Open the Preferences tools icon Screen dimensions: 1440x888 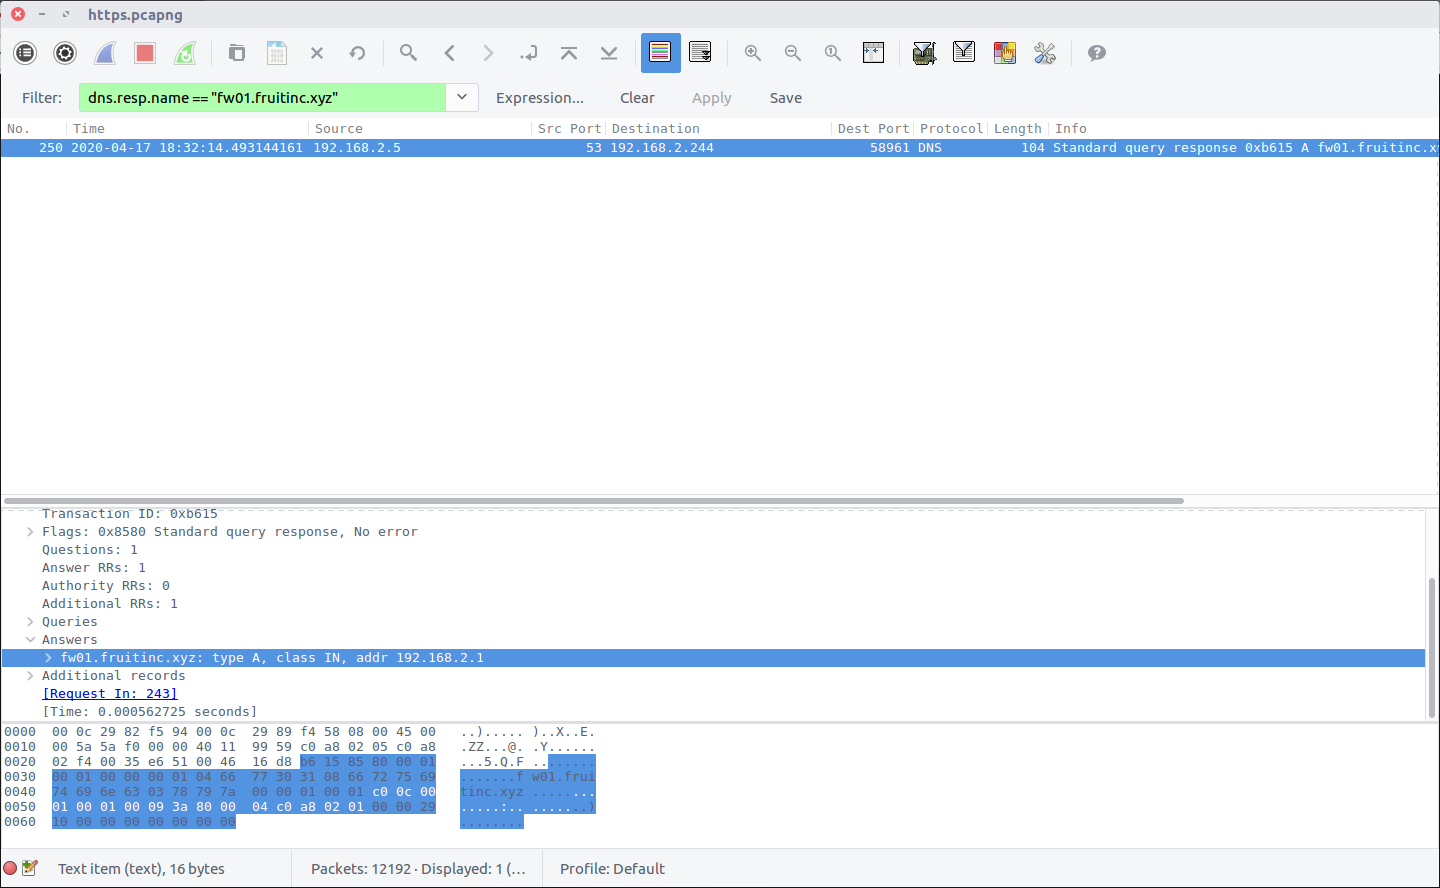pyautogui.click(x=1045, y=53)
